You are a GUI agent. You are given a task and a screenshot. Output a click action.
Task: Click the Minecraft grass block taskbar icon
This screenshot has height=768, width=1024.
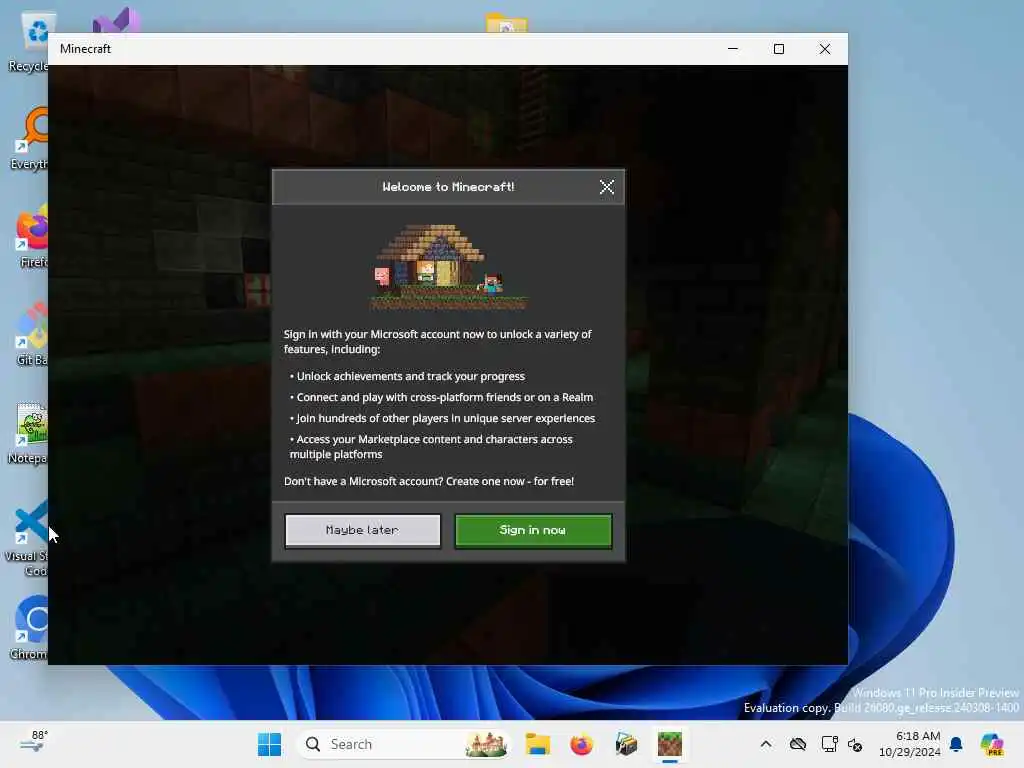click(x=669, y=744)
